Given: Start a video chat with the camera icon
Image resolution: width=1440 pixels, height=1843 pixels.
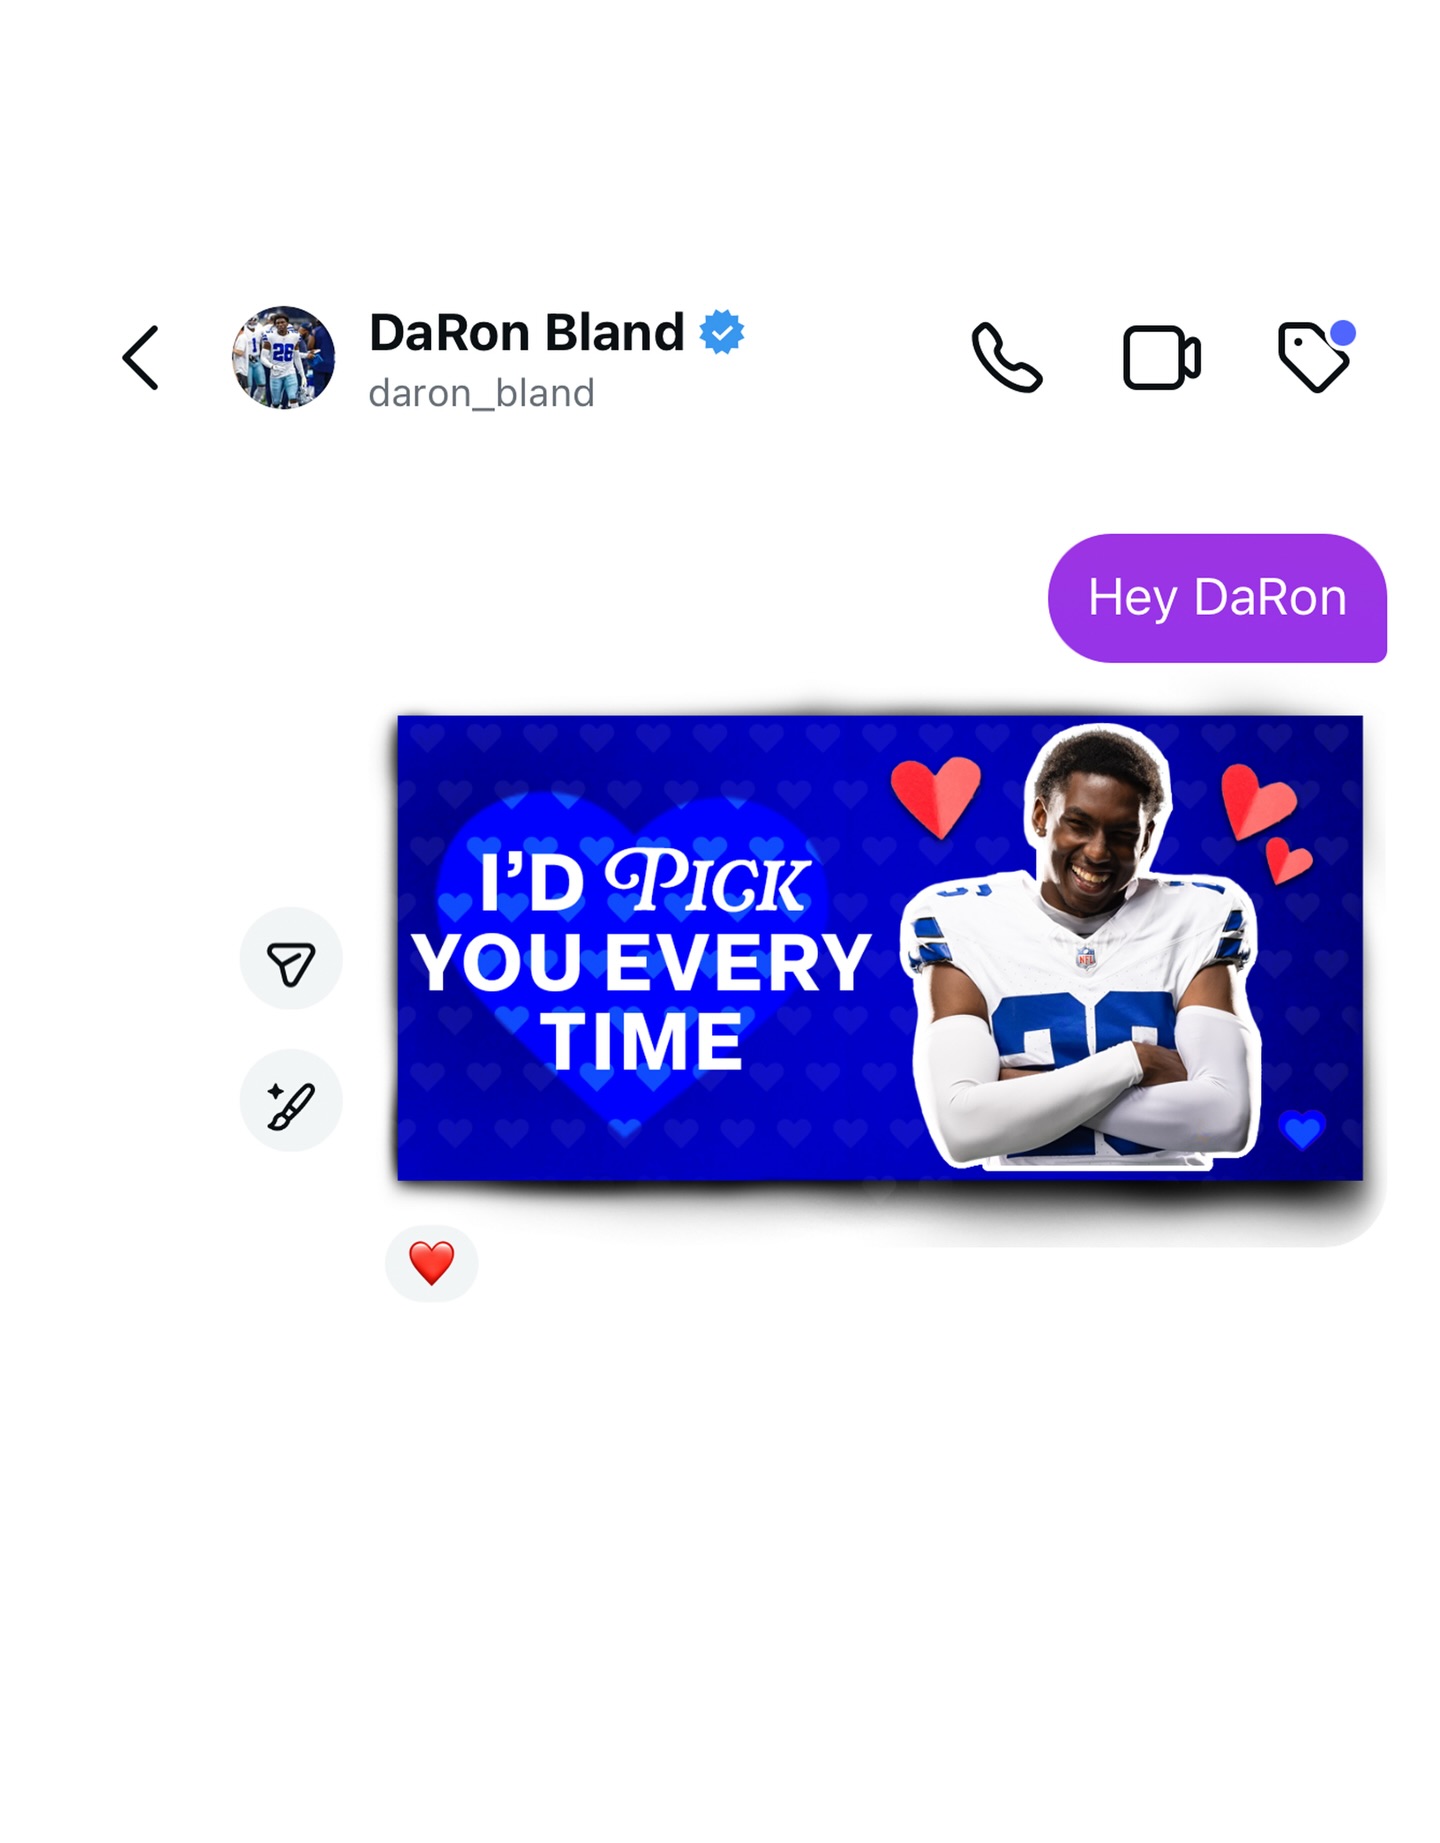Looking at the screenshot, I should click(1161, 357).
